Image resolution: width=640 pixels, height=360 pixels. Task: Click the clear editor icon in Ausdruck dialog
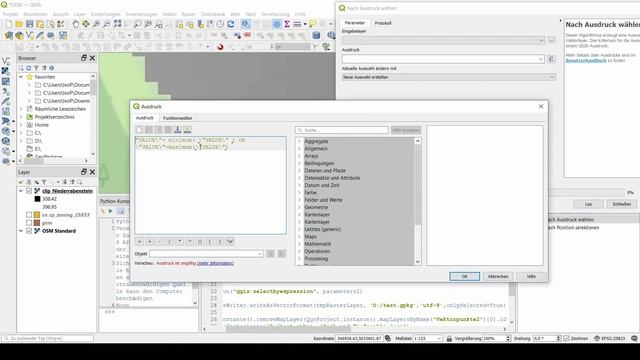click(139, 129)
